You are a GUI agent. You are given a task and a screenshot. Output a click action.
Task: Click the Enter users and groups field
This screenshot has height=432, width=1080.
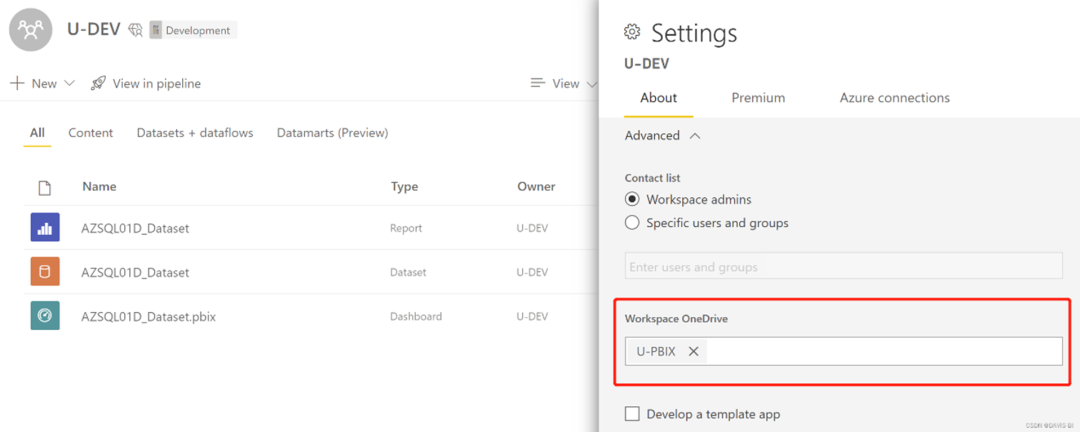pos(844,266)
